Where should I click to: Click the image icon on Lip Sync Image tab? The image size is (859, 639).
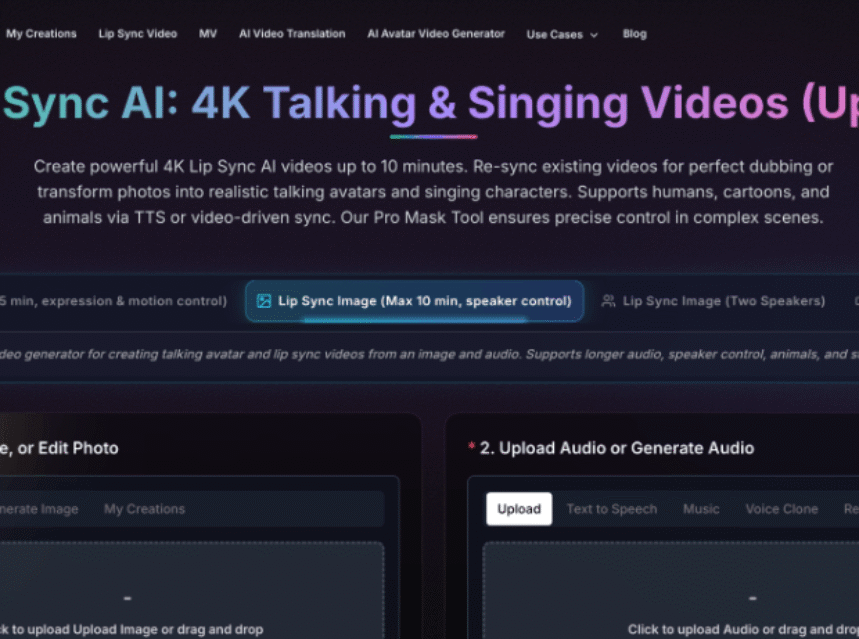(x=264, y=301)
